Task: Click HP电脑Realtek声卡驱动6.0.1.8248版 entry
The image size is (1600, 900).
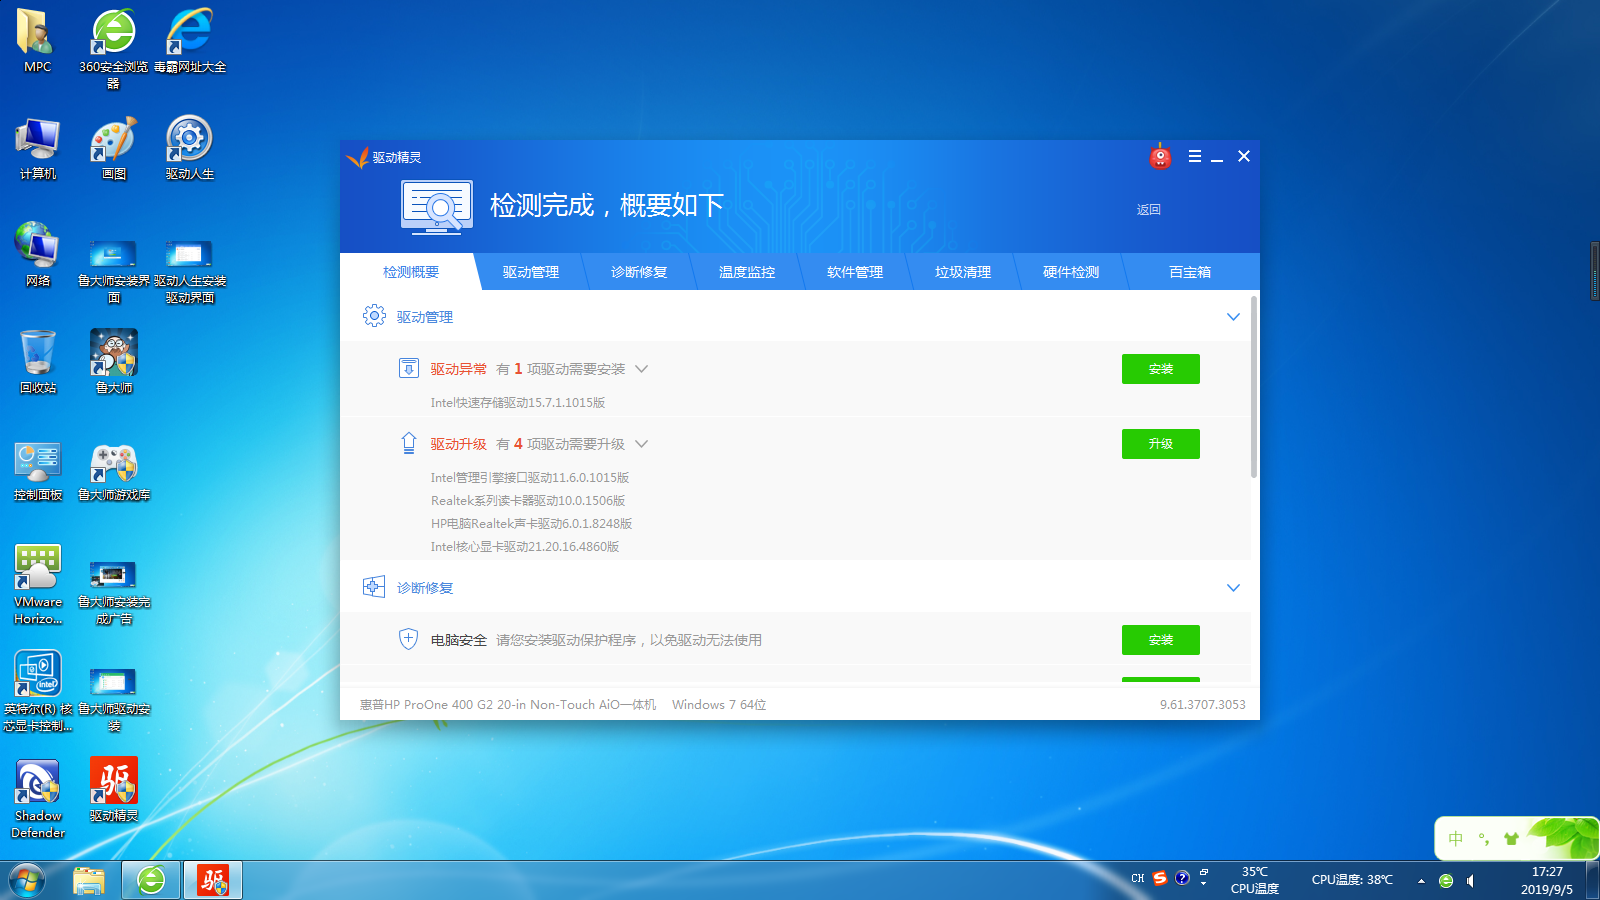Action: (531, 524)
